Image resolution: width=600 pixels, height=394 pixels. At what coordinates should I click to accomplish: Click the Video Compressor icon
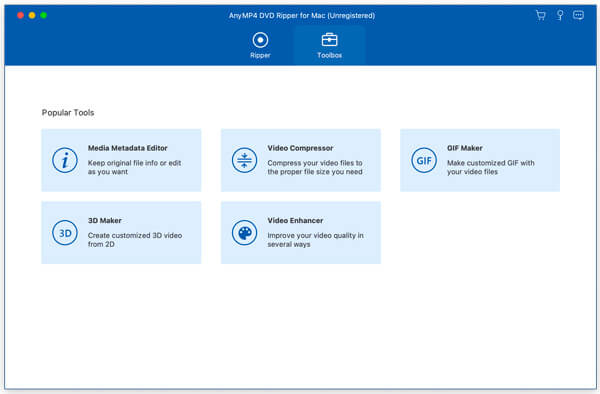coord(244,160)
